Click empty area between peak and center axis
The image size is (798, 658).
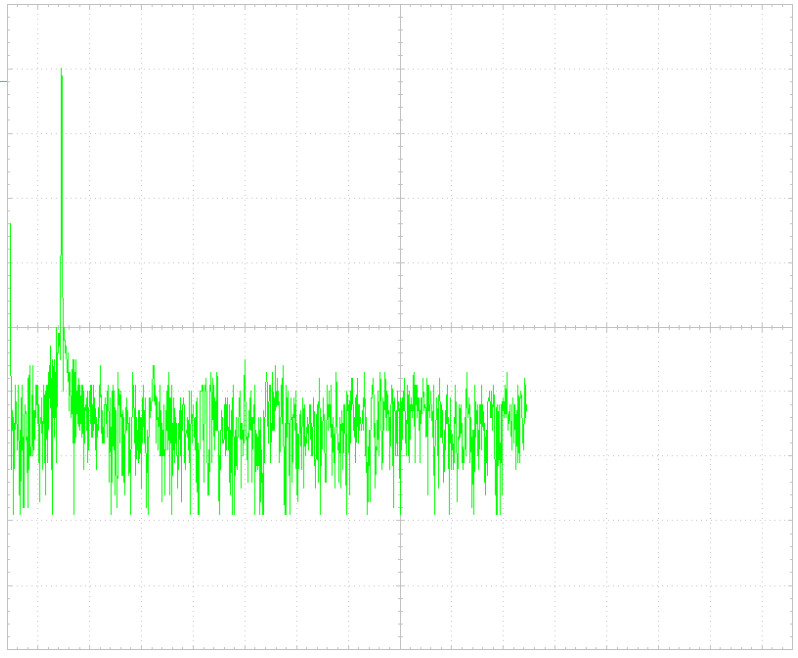click(230, 180)
